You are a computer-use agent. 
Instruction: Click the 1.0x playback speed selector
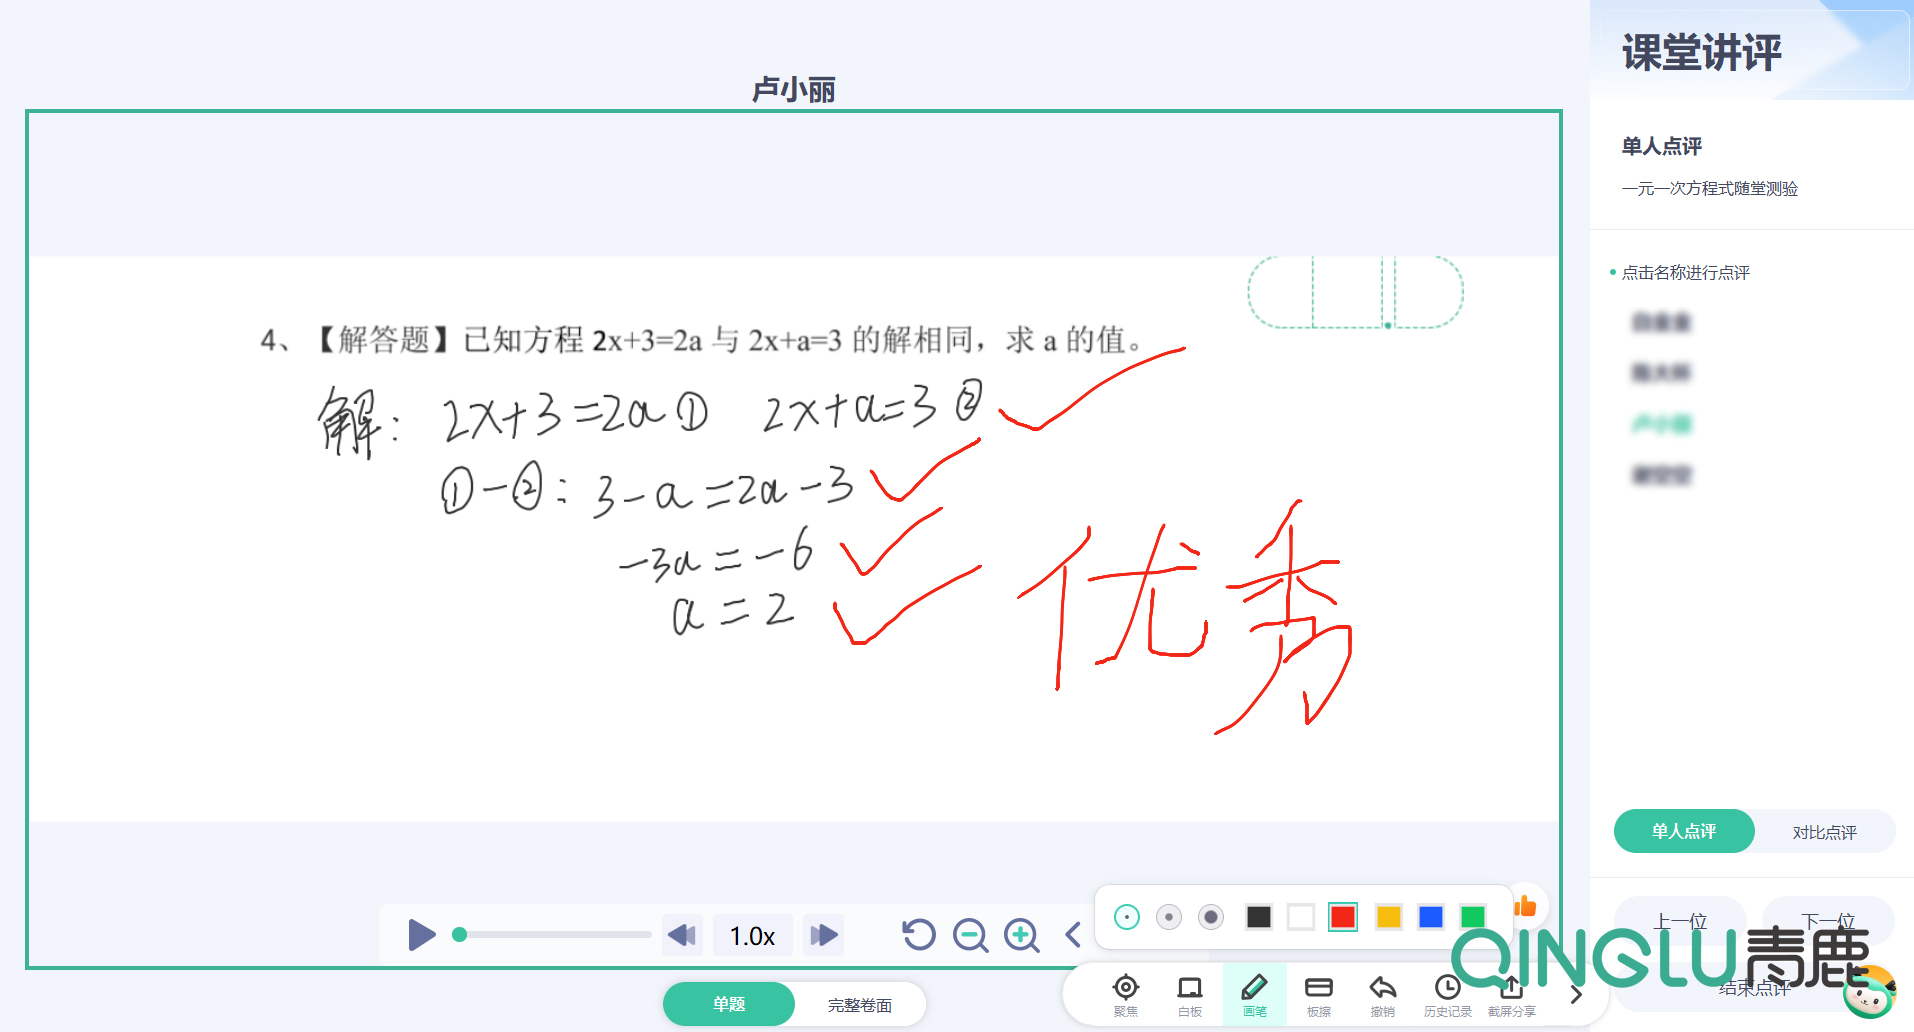coord(752,936)
